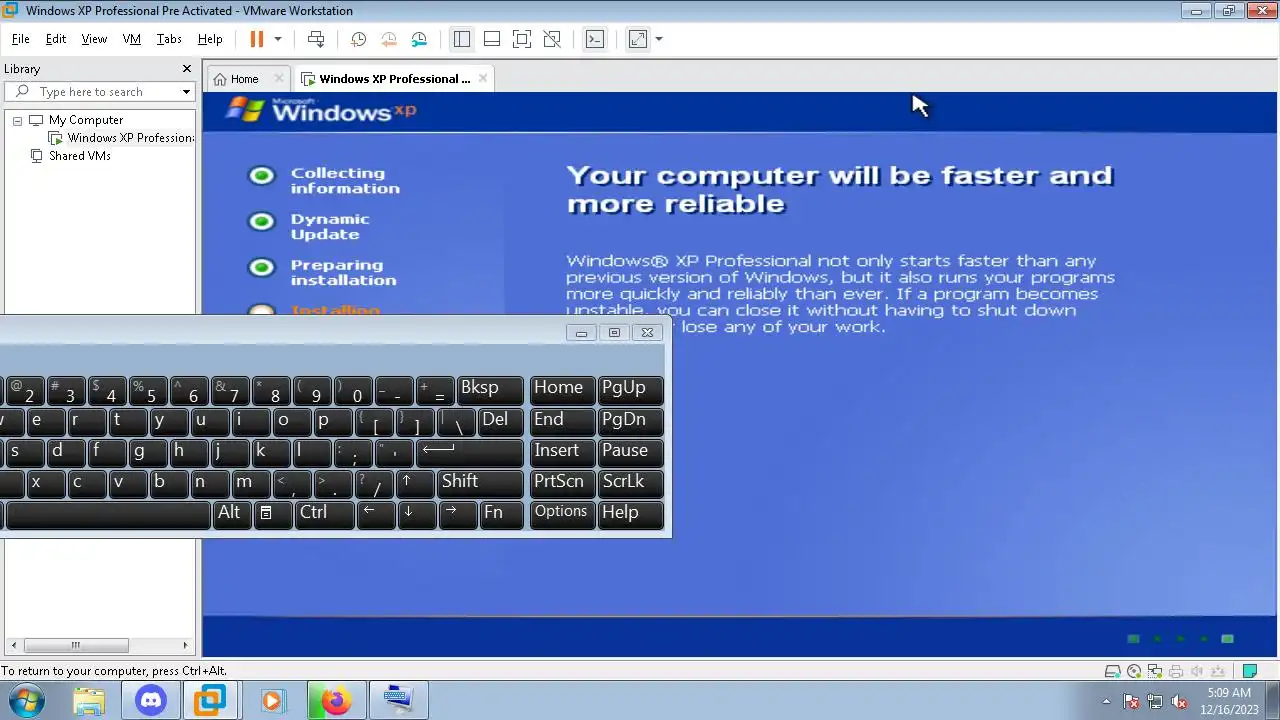1280x720 pixels.
Task: Open the Edit menu
Action: click(56, 39)
